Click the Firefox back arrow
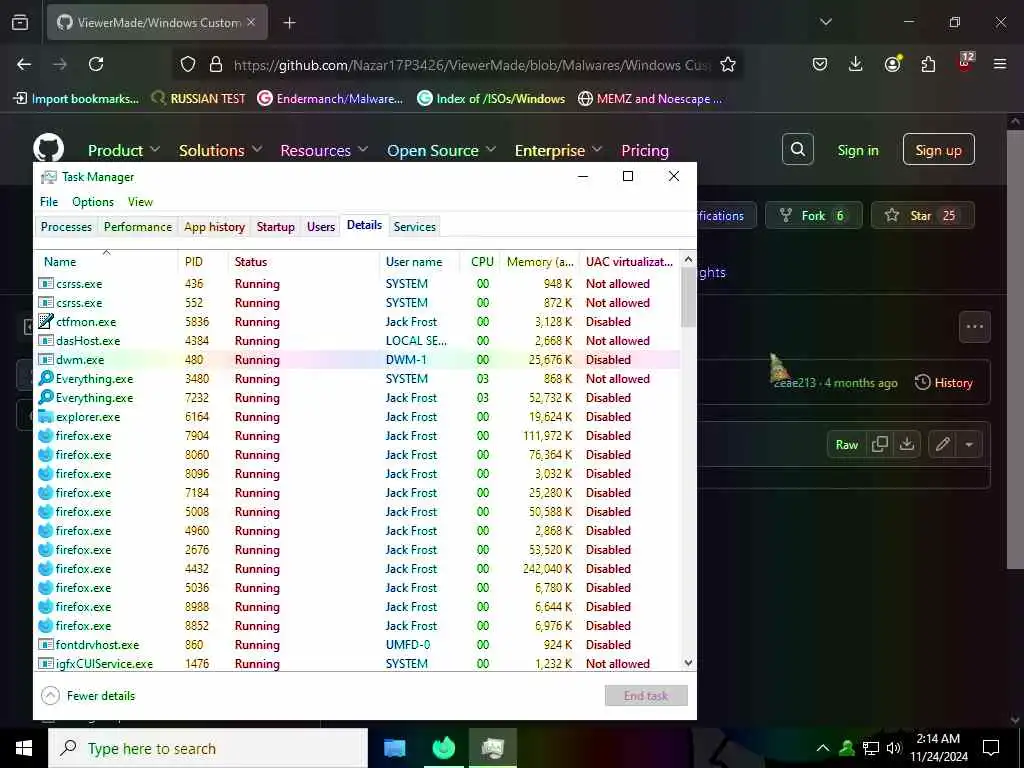The height and width of the screenshot is (768, 1024). click(x=24, y=64)
